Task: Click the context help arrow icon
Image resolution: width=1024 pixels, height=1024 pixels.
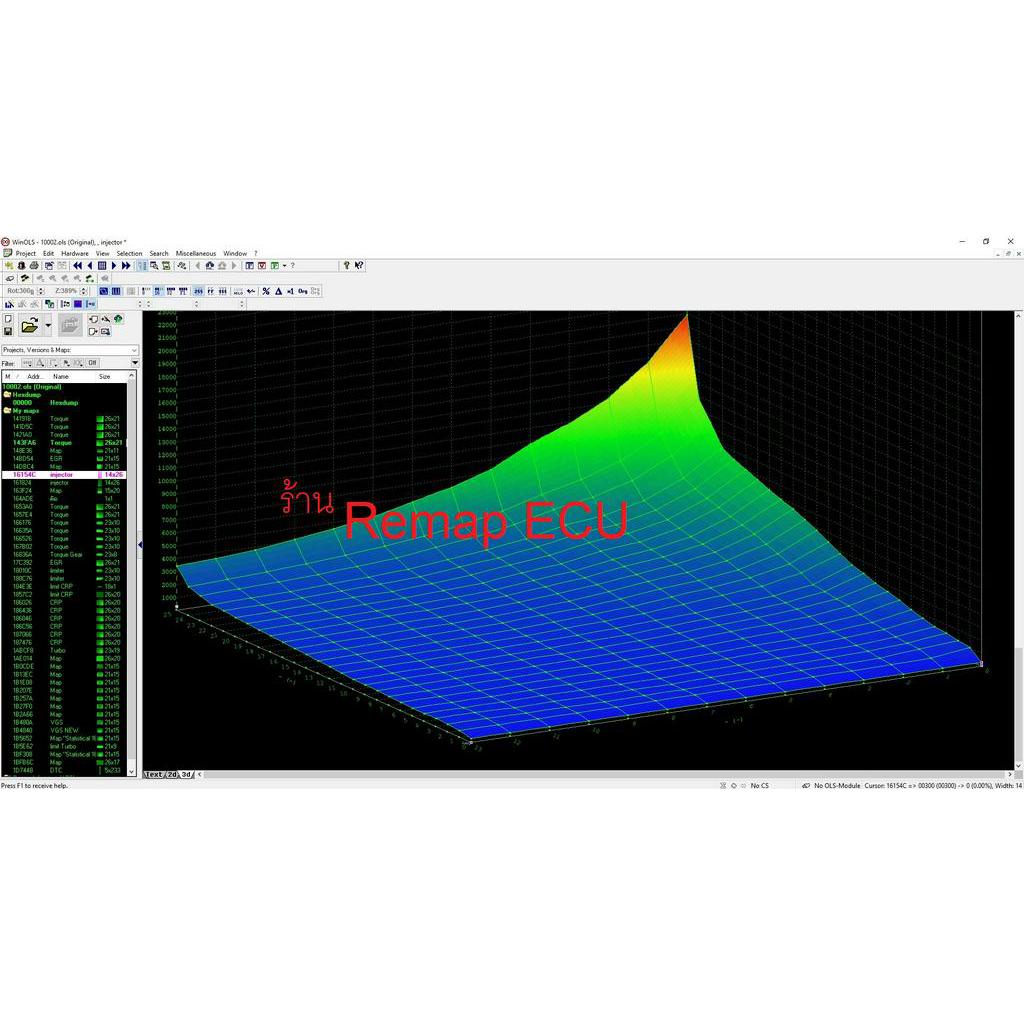Action: pyautogui.click(x=359, y=266)
